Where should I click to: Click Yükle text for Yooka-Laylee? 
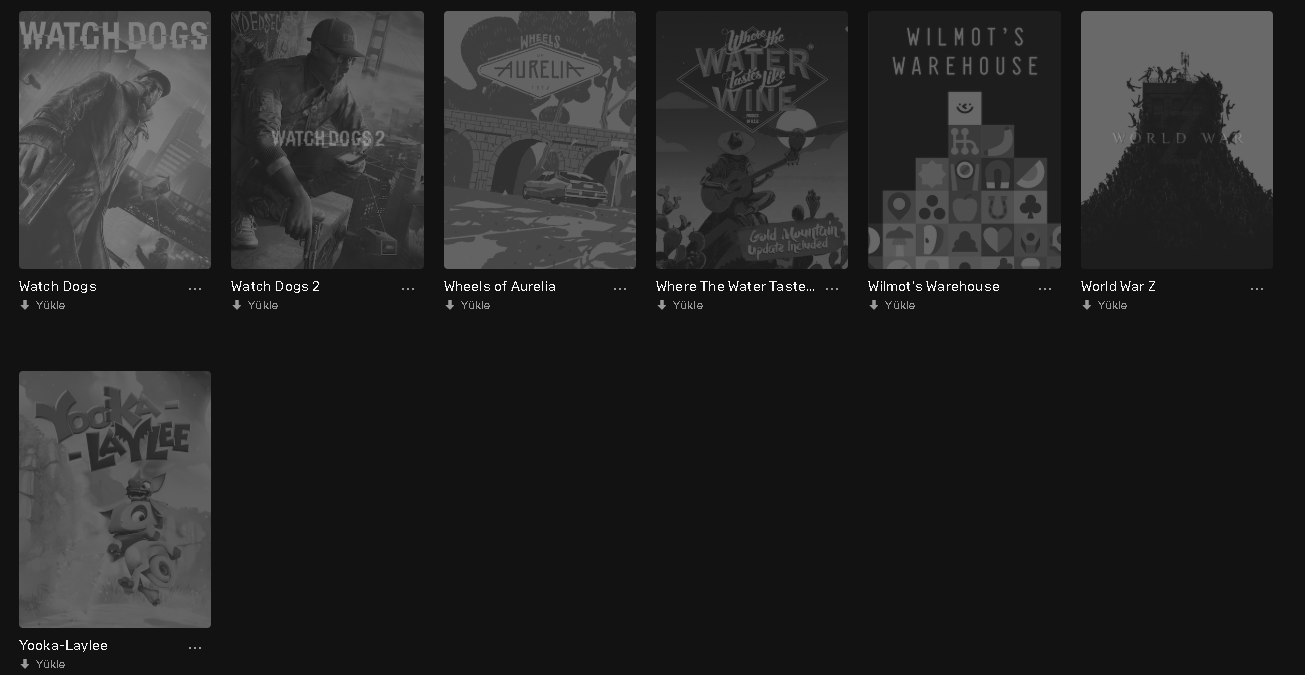click(x=50, y=664)
